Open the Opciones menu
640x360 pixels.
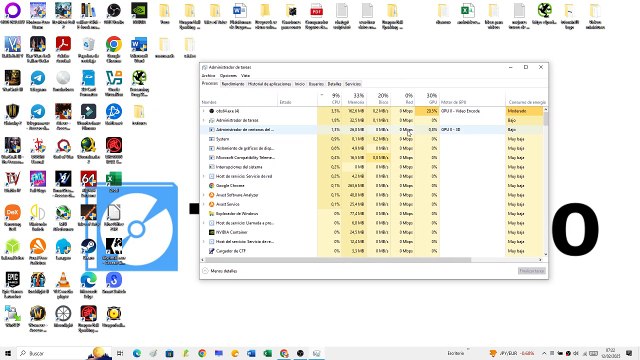click(228, 76)
